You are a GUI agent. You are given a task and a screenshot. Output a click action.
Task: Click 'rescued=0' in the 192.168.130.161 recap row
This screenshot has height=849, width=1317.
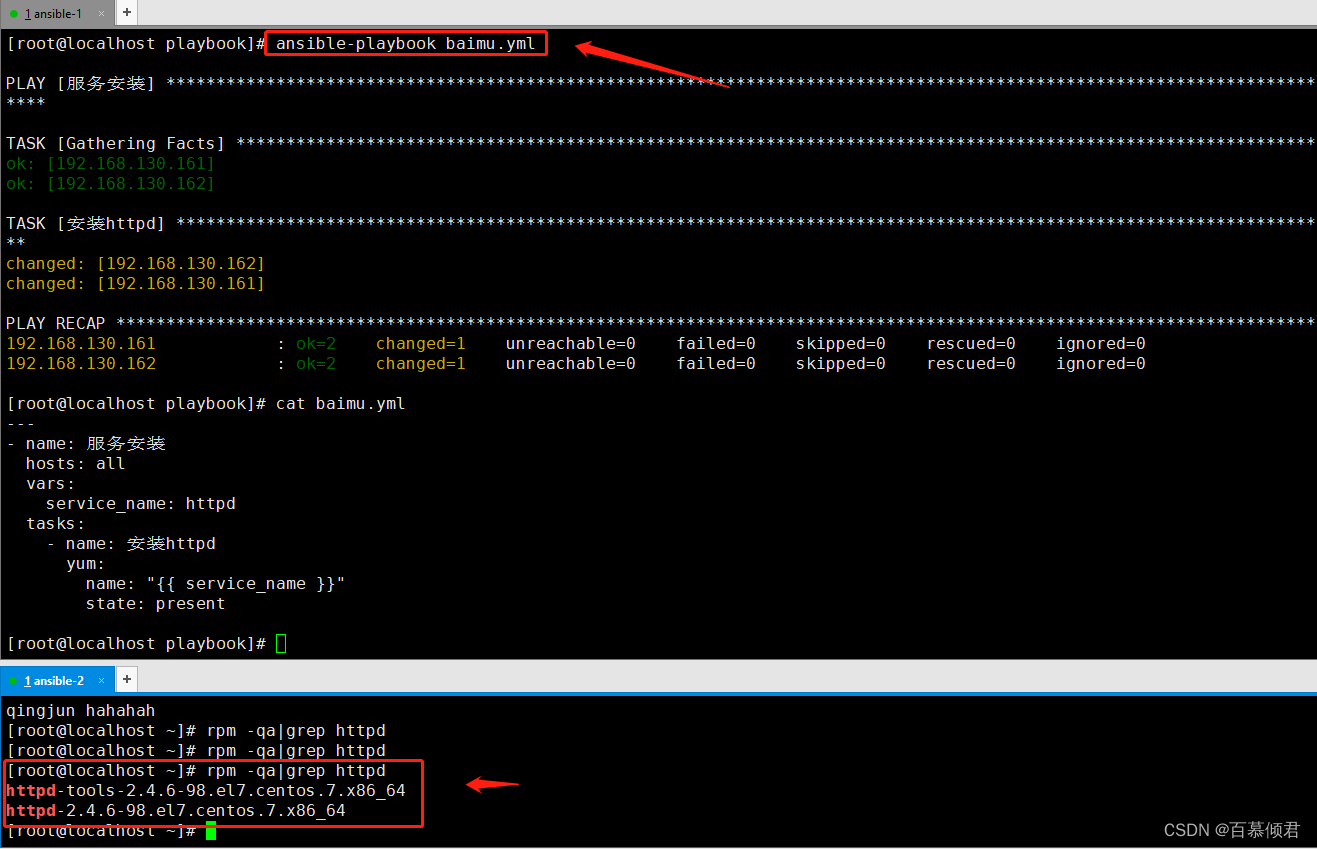[x=971, y=344]
